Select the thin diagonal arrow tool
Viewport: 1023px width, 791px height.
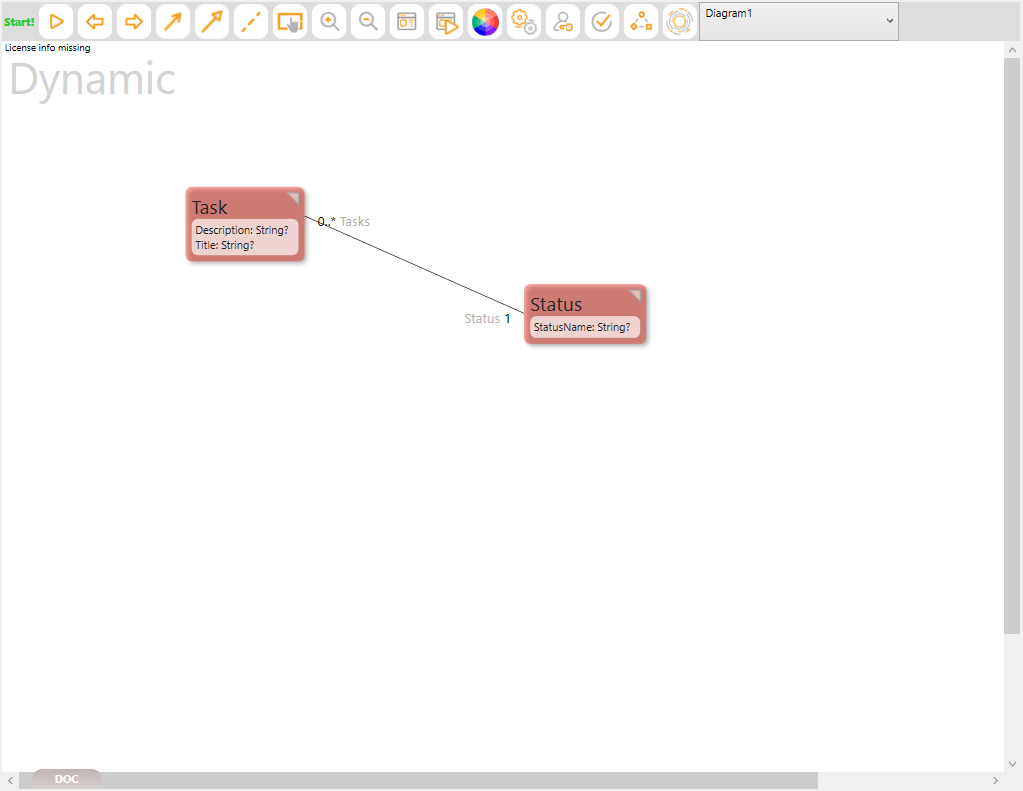click(x=173, y=22)
